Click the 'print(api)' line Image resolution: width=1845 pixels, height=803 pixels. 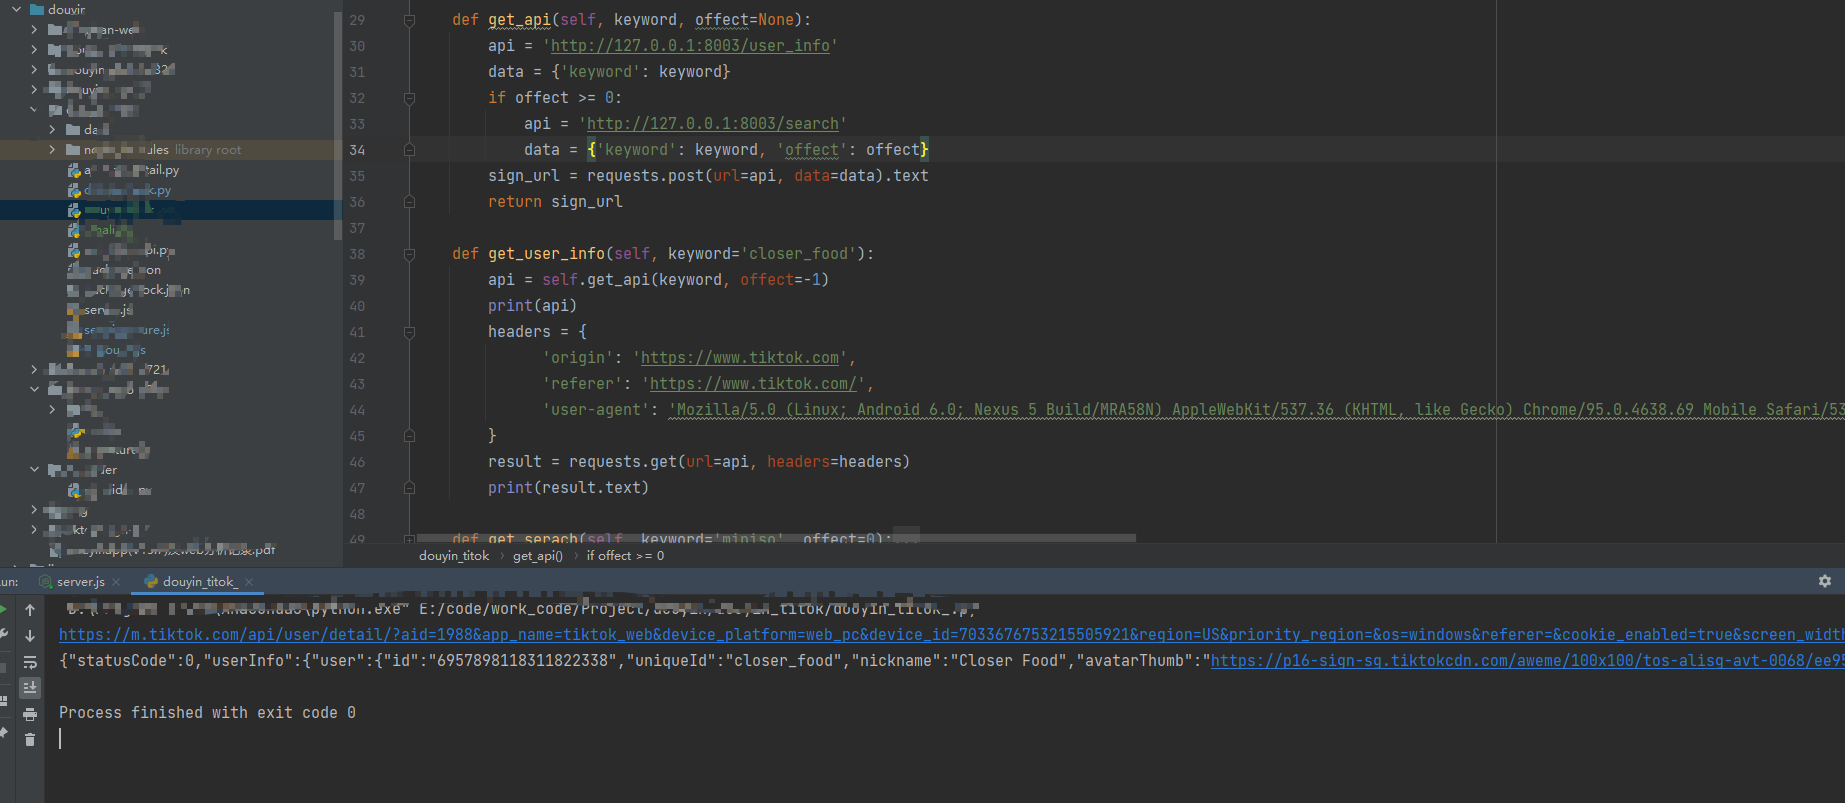pyautogui.click(x=532, y=306)
